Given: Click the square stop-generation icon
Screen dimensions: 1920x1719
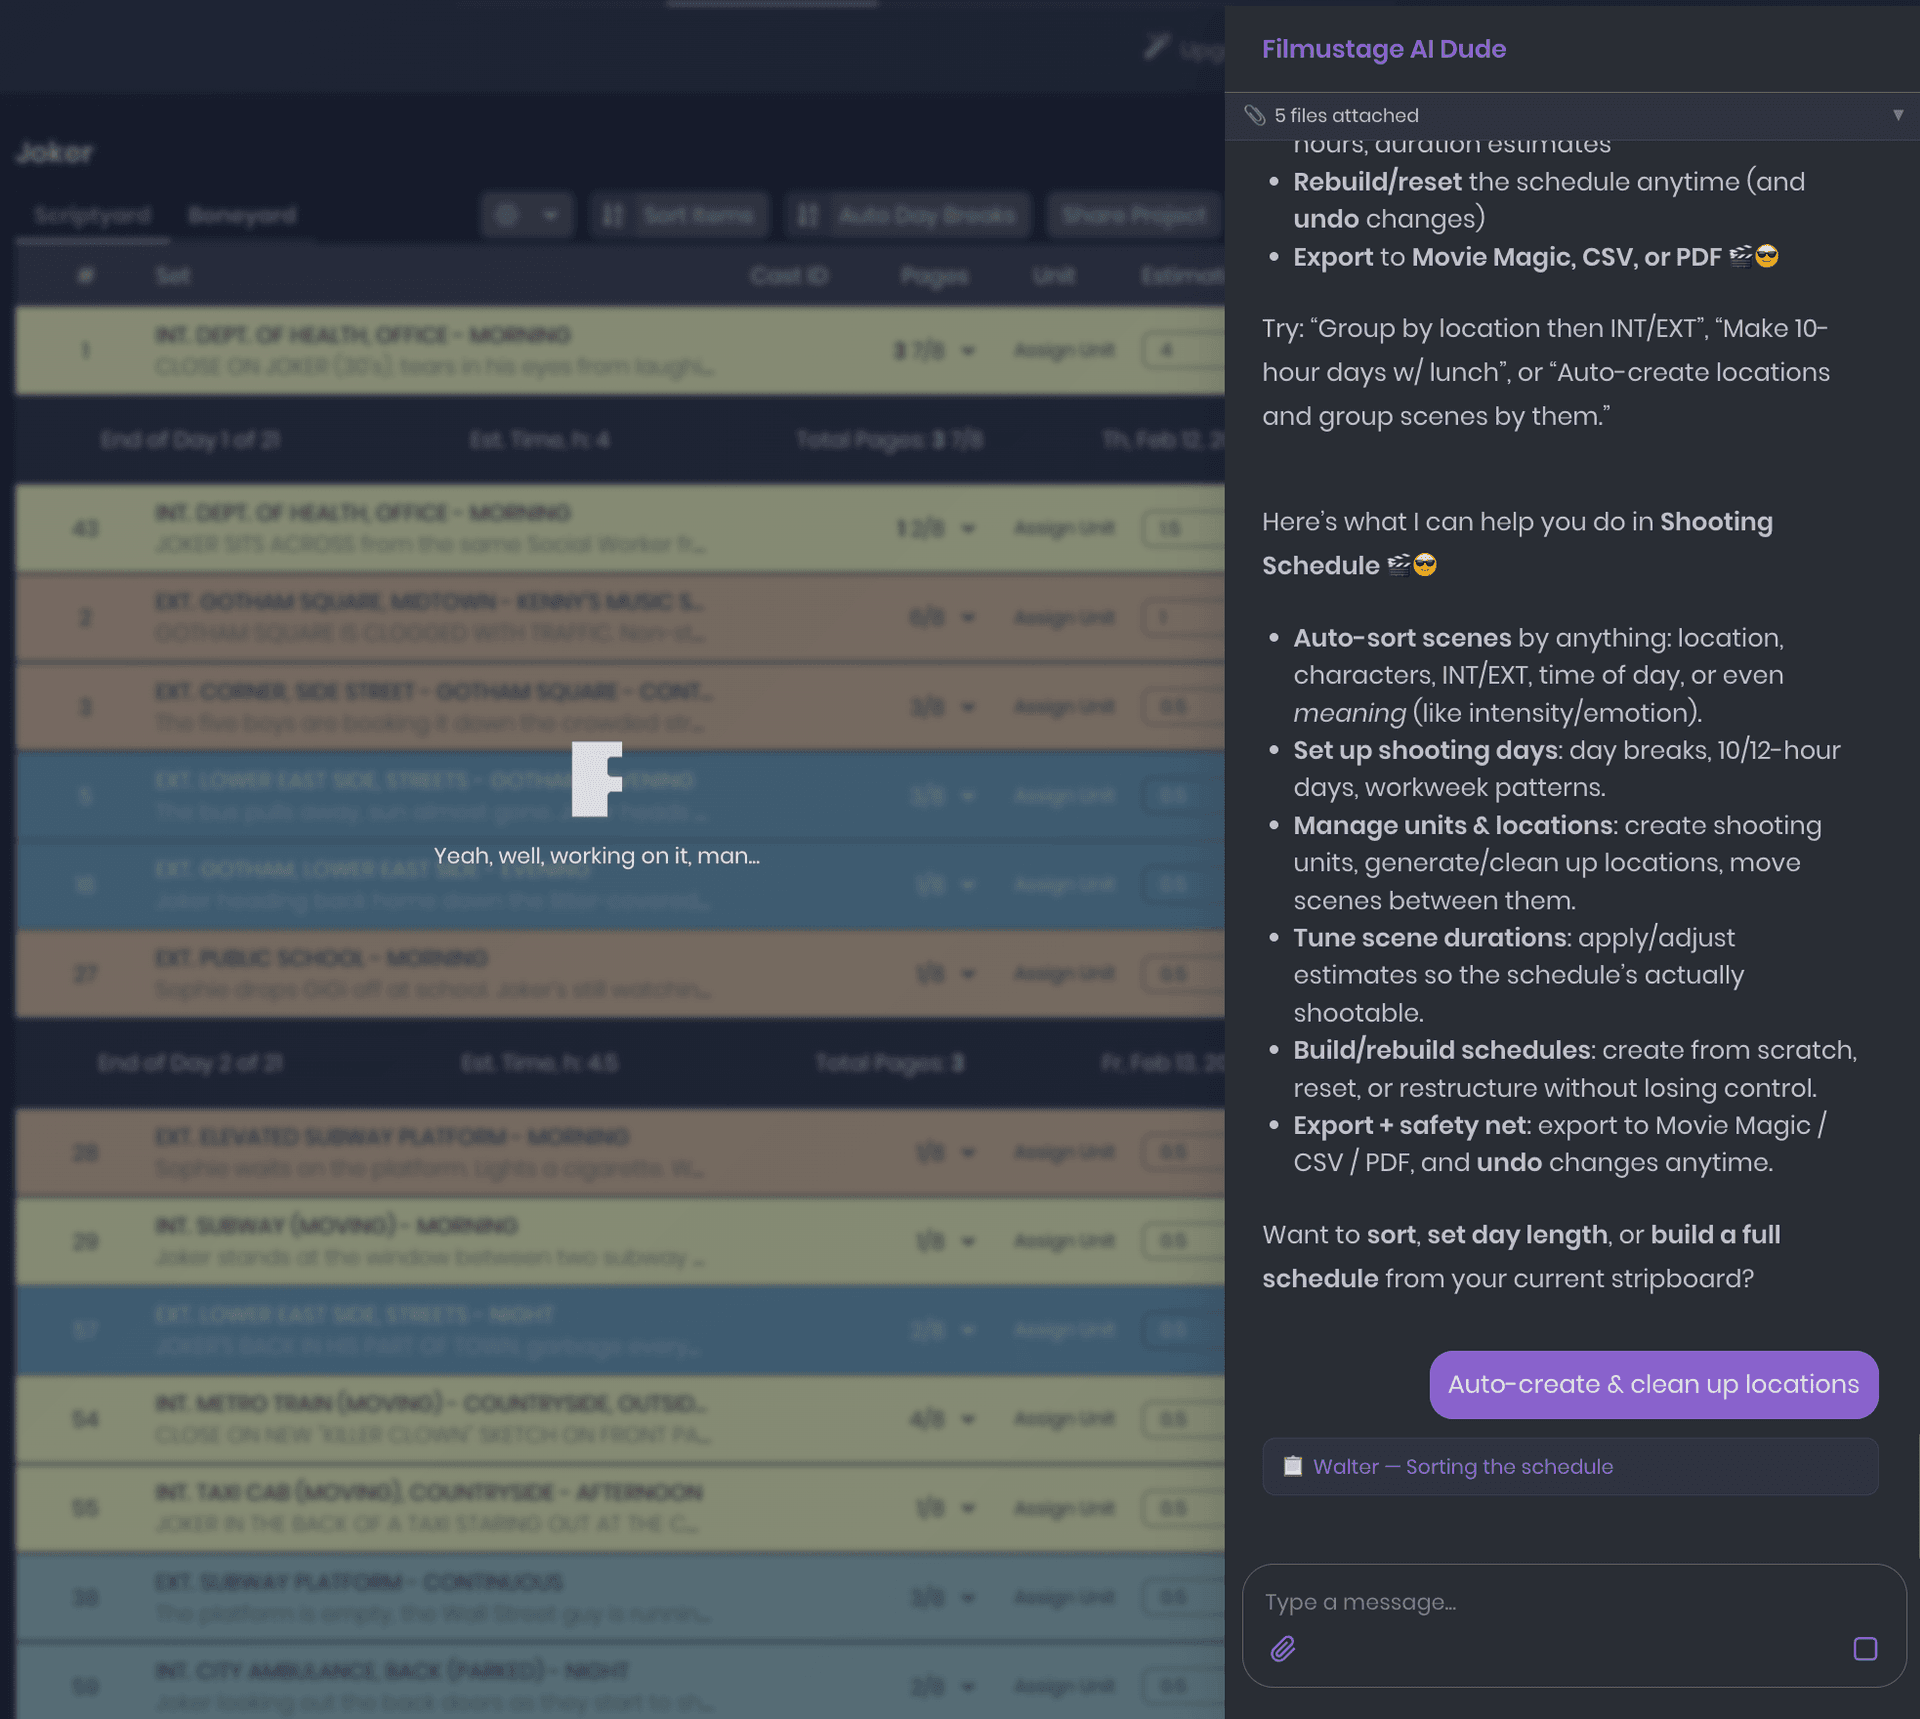Looking at the screenshot, I should (1864, 1648).
